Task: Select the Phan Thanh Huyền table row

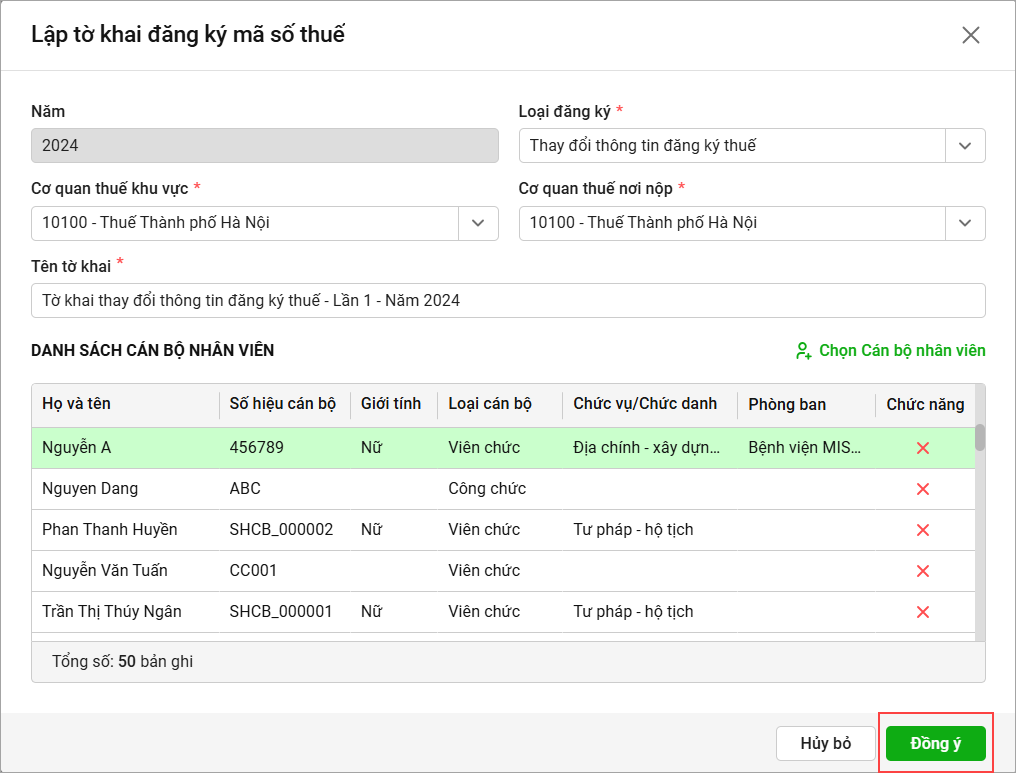Action: (110, 530)
